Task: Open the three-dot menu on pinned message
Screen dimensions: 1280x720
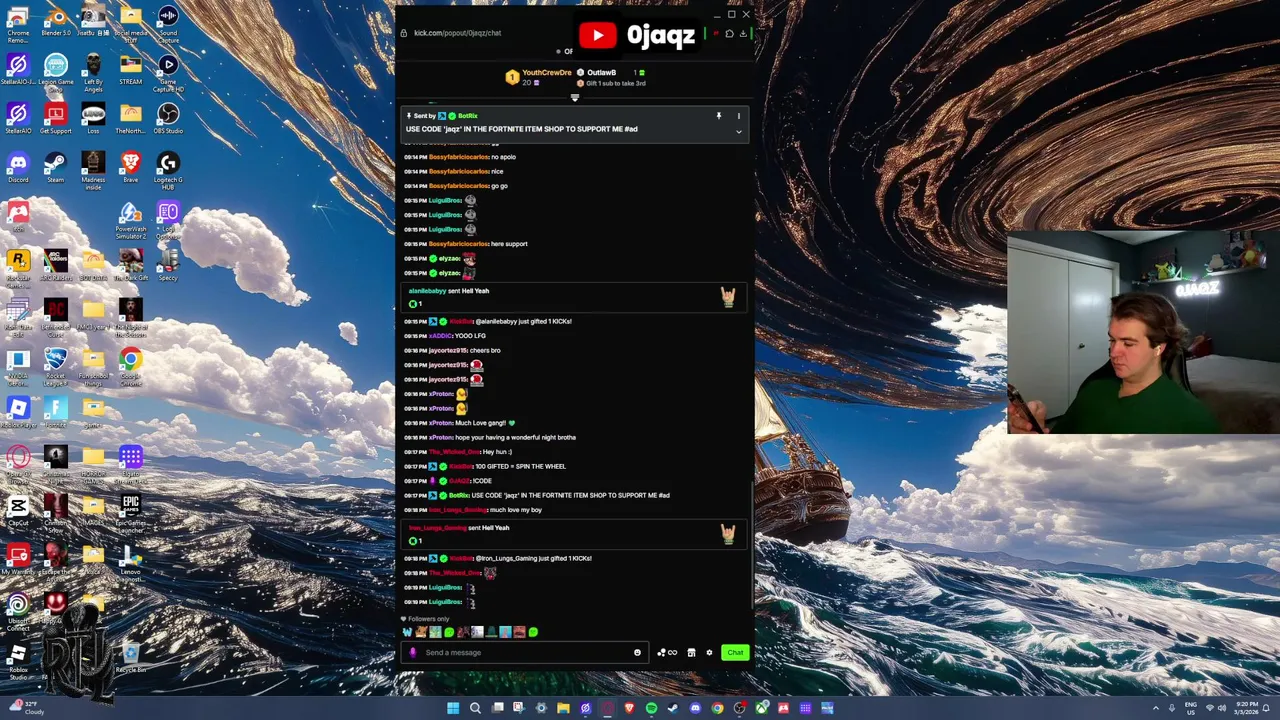Action: point(739,116)
